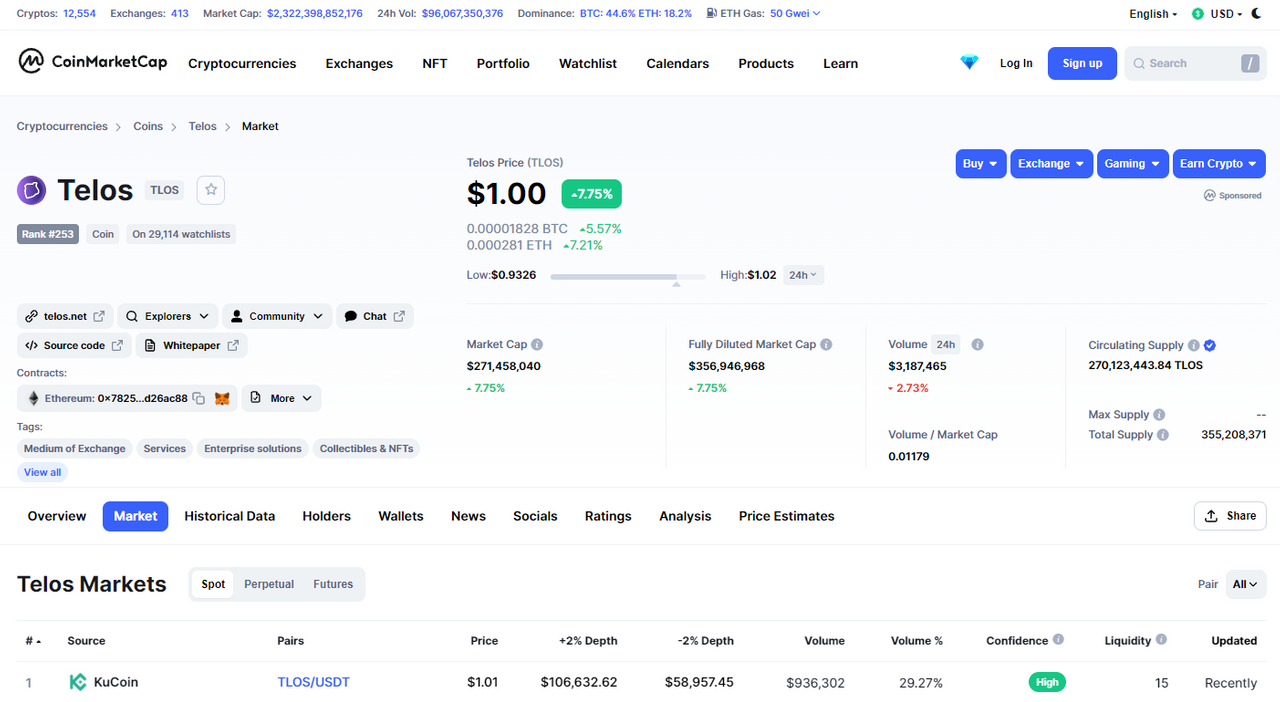The image size is (1280, 702).
Task: Open the Cryptocurrencies nav menu
Action: coord(242,63)
